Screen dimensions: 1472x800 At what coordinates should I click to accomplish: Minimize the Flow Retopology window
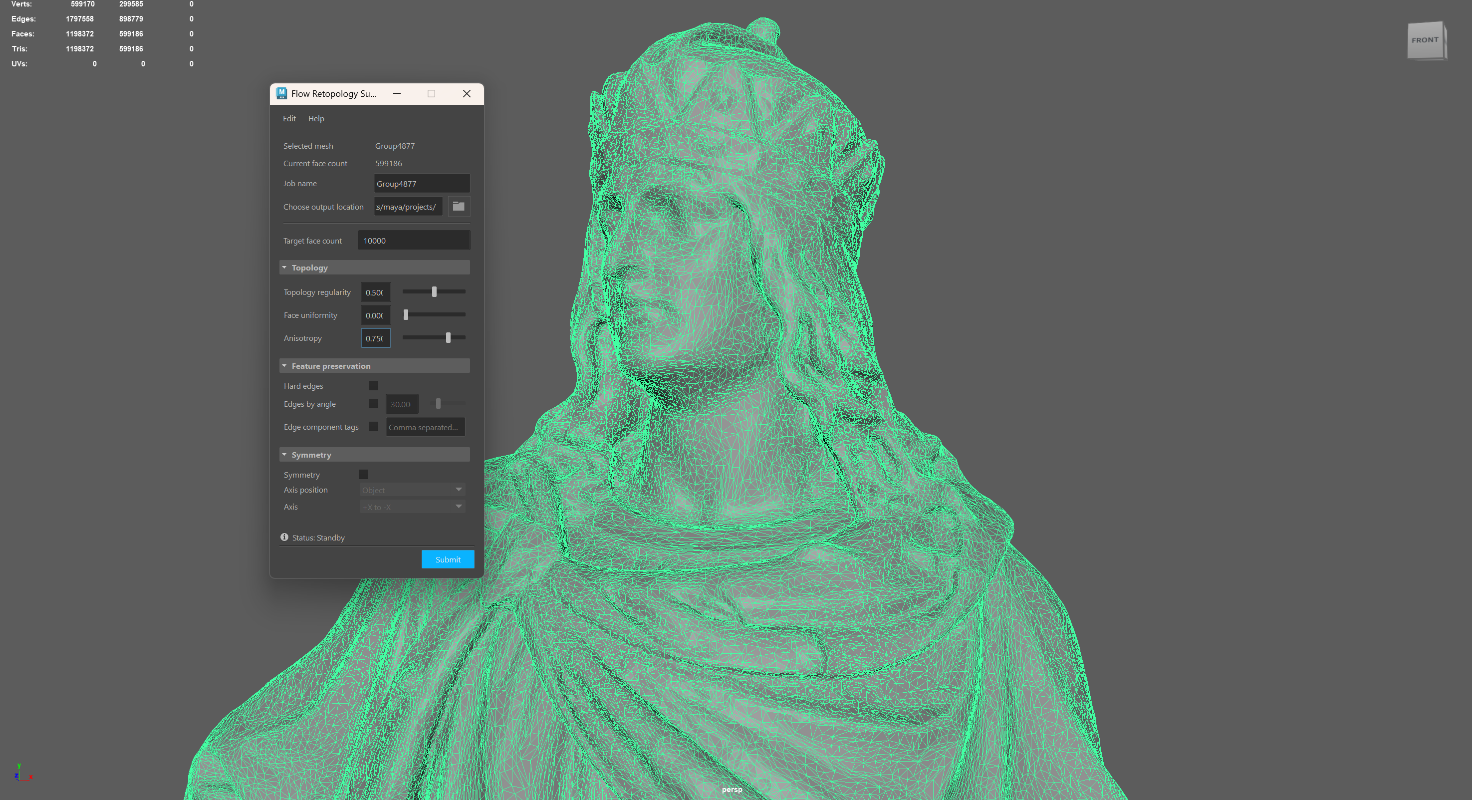[x=397, y=94]
